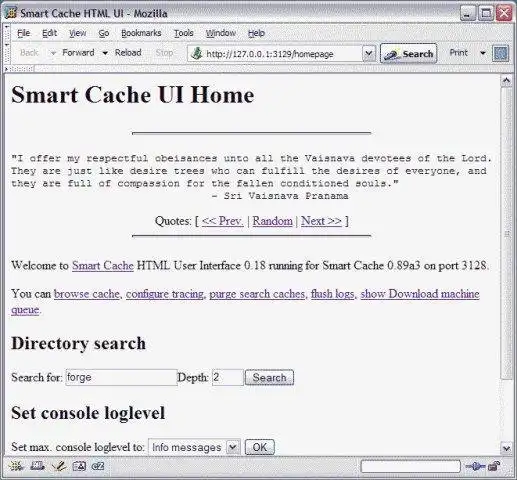
Task: Open the configure tracing link
Action: pyautogui.click(x=165, y=294)
